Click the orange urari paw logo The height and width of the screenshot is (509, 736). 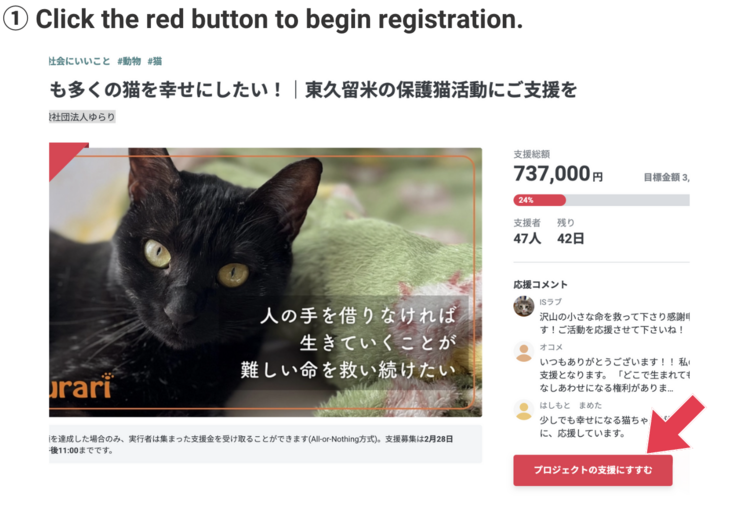click(81, 387)
